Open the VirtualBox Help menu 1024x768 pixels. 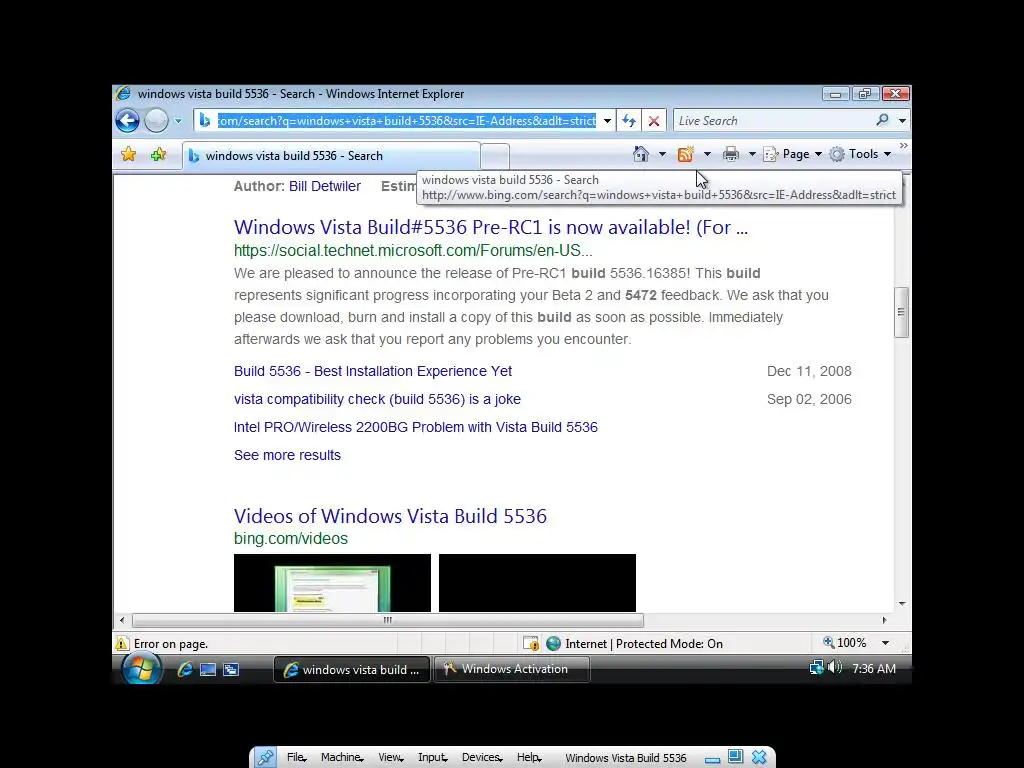coord(529,758)
